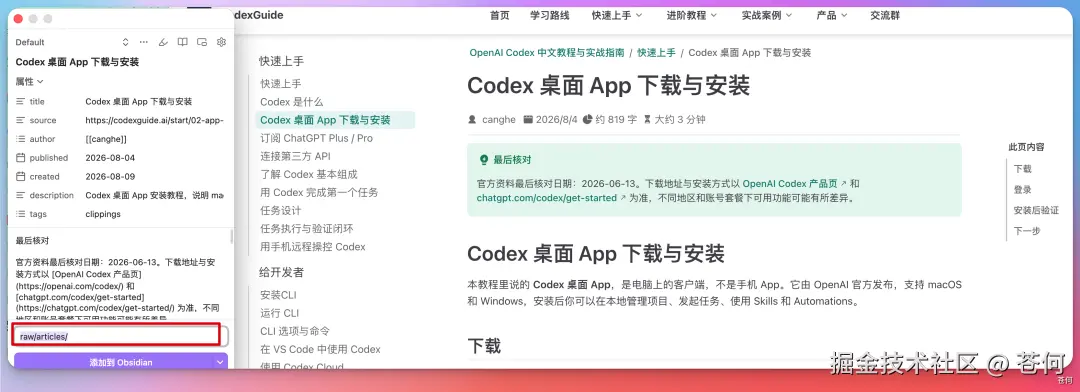Image resolution: width=1080 pixels, height=392 pixels.
Task: Click the author icon beside canghe
Action: tap(472, 119)
